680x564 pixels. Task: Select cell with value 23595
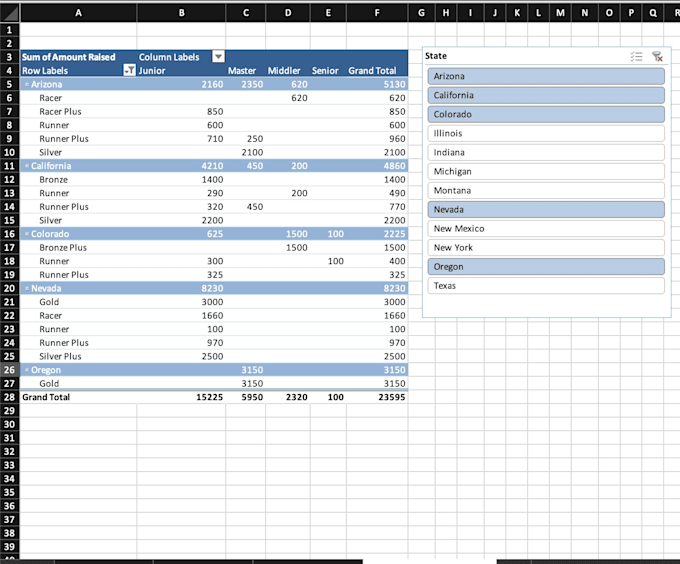coord(377,397)
